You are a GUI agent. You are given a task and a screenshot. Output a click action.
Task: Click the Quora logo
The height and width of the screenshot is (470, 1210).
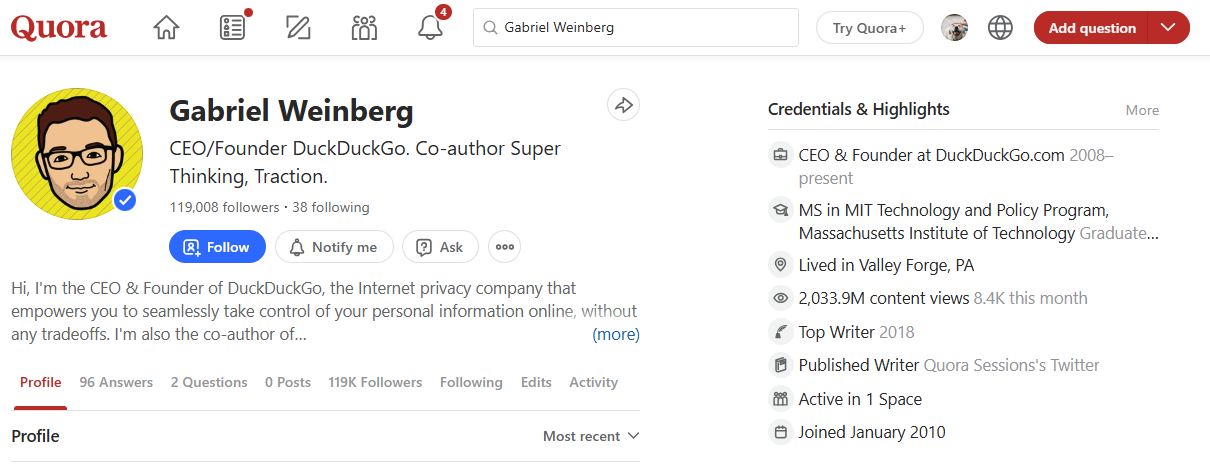pos(59,28)
